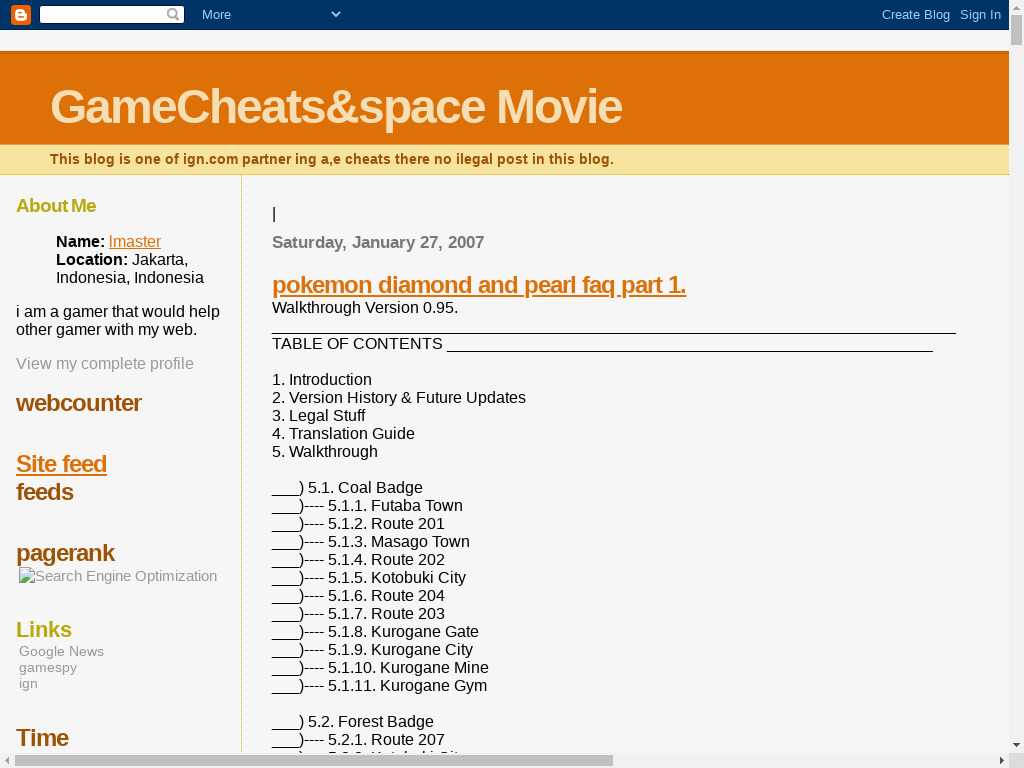Screen dimensions: 1024x768
Task: Select Sign In in the top bar
Action: 980,14
